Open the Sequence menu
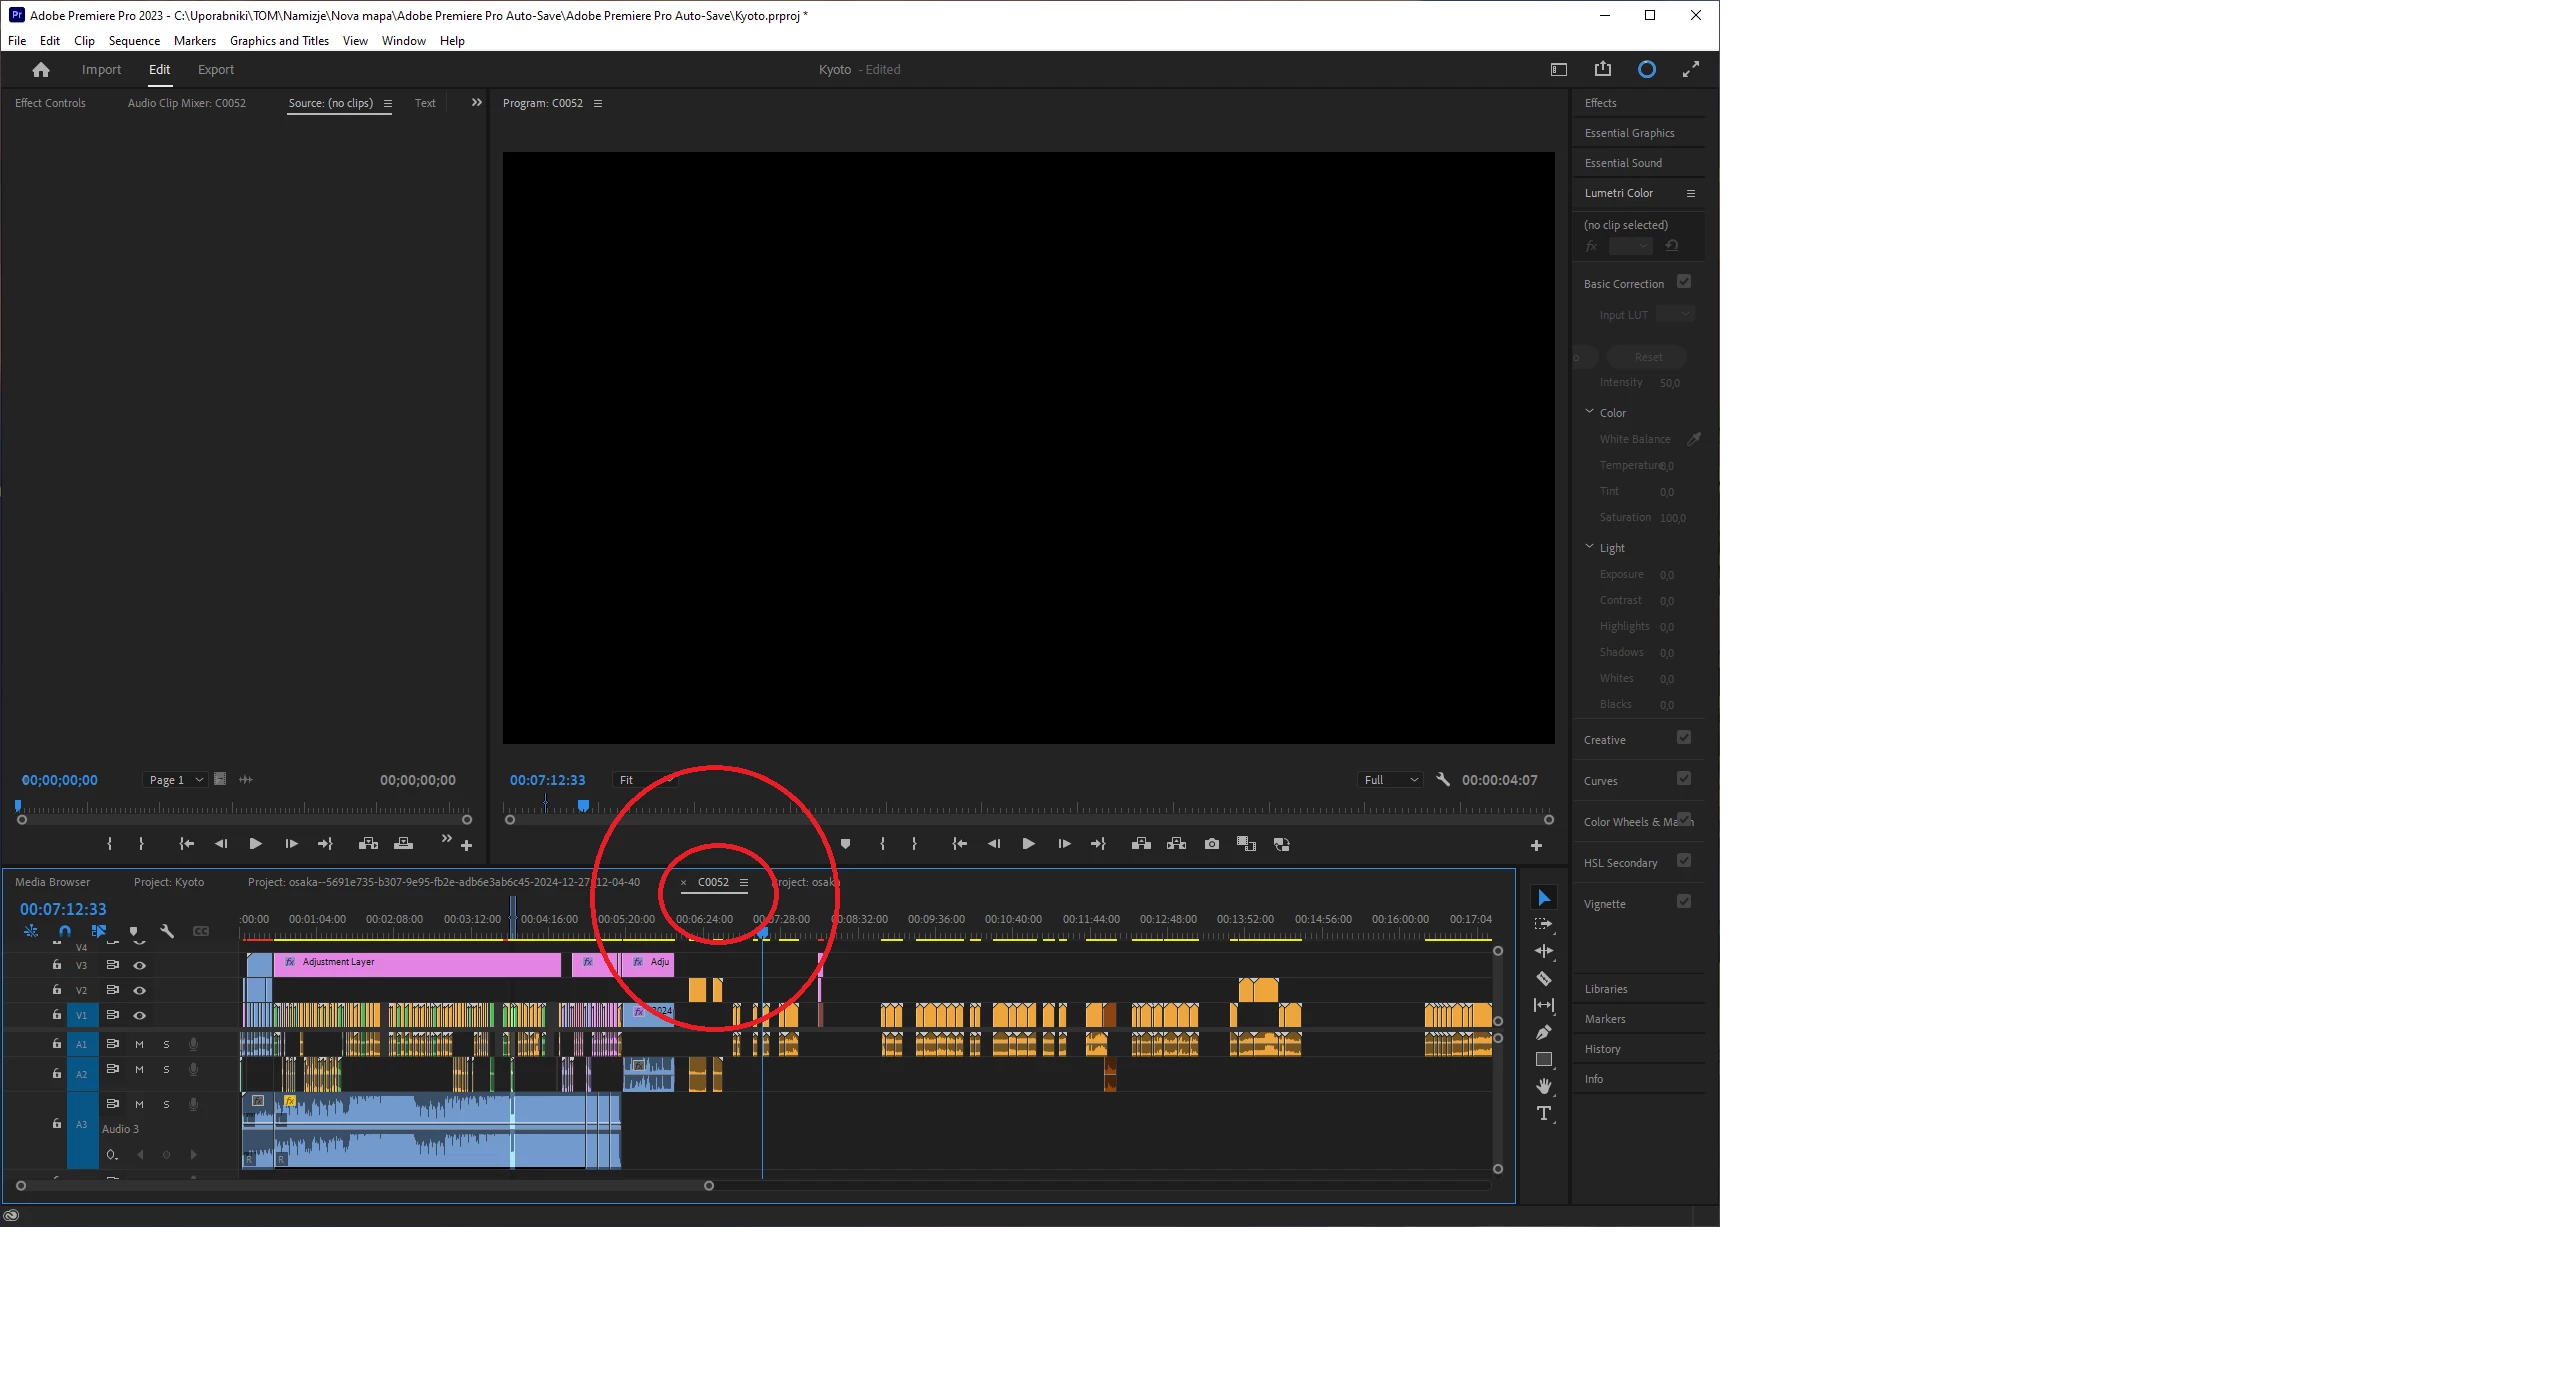 (134, 41)
